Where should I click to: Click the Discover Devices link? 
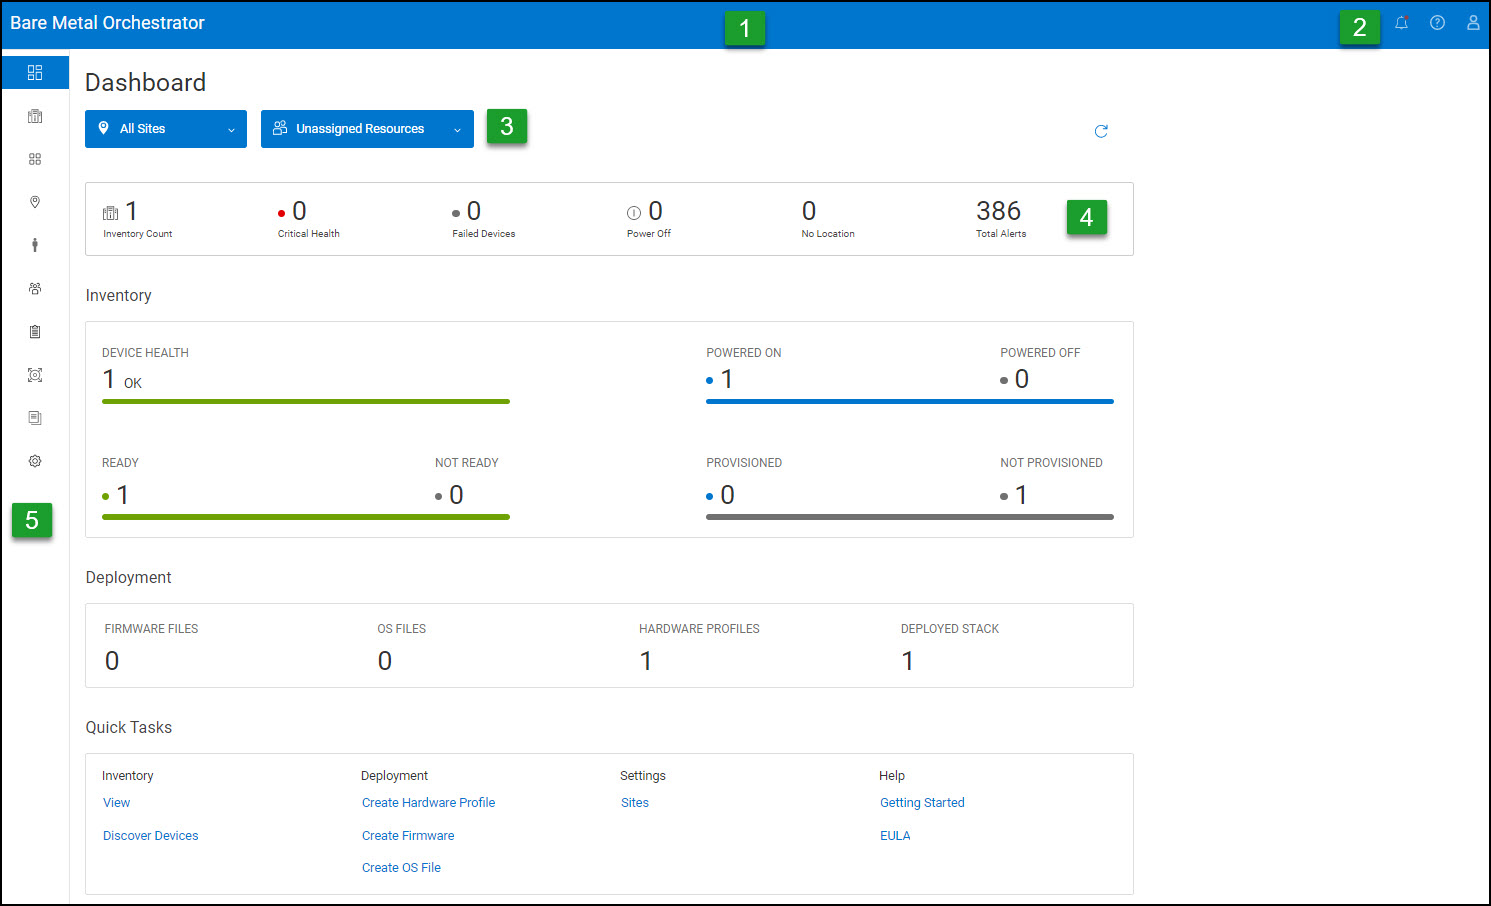(150, 836)
